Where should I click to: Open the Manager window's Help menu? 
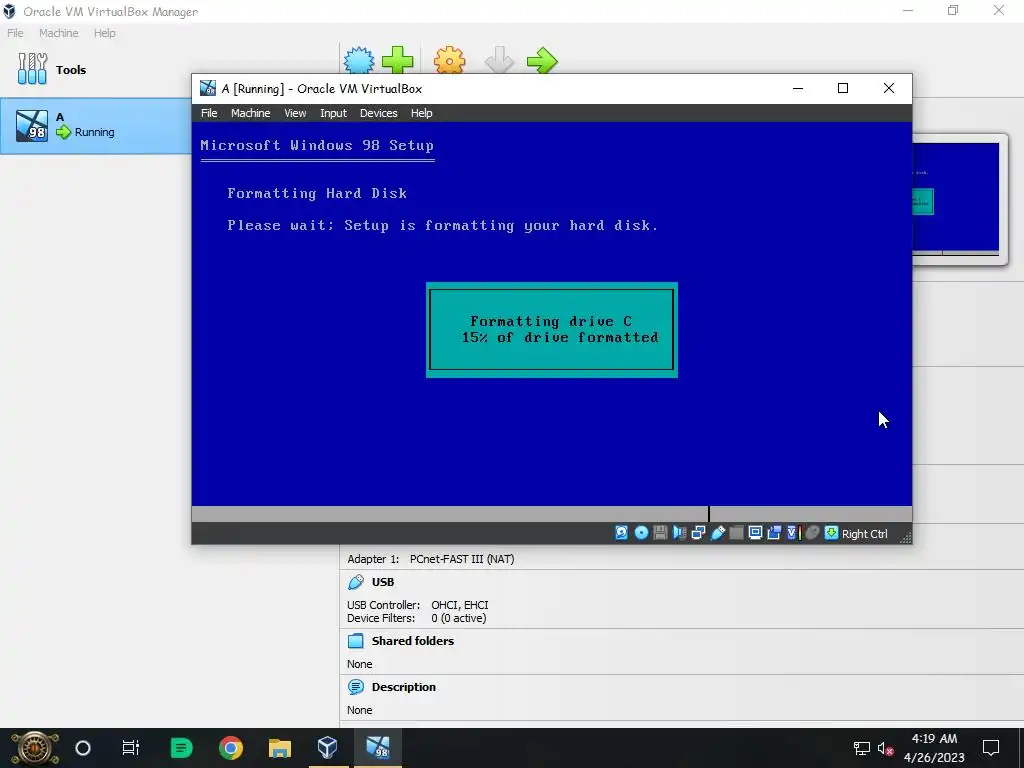(104, 33)
